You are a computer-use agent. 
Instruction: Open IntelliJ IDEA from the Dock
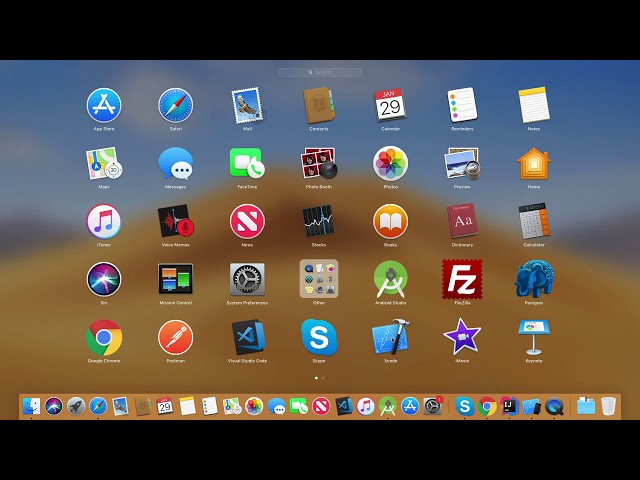tap(509, 406)
